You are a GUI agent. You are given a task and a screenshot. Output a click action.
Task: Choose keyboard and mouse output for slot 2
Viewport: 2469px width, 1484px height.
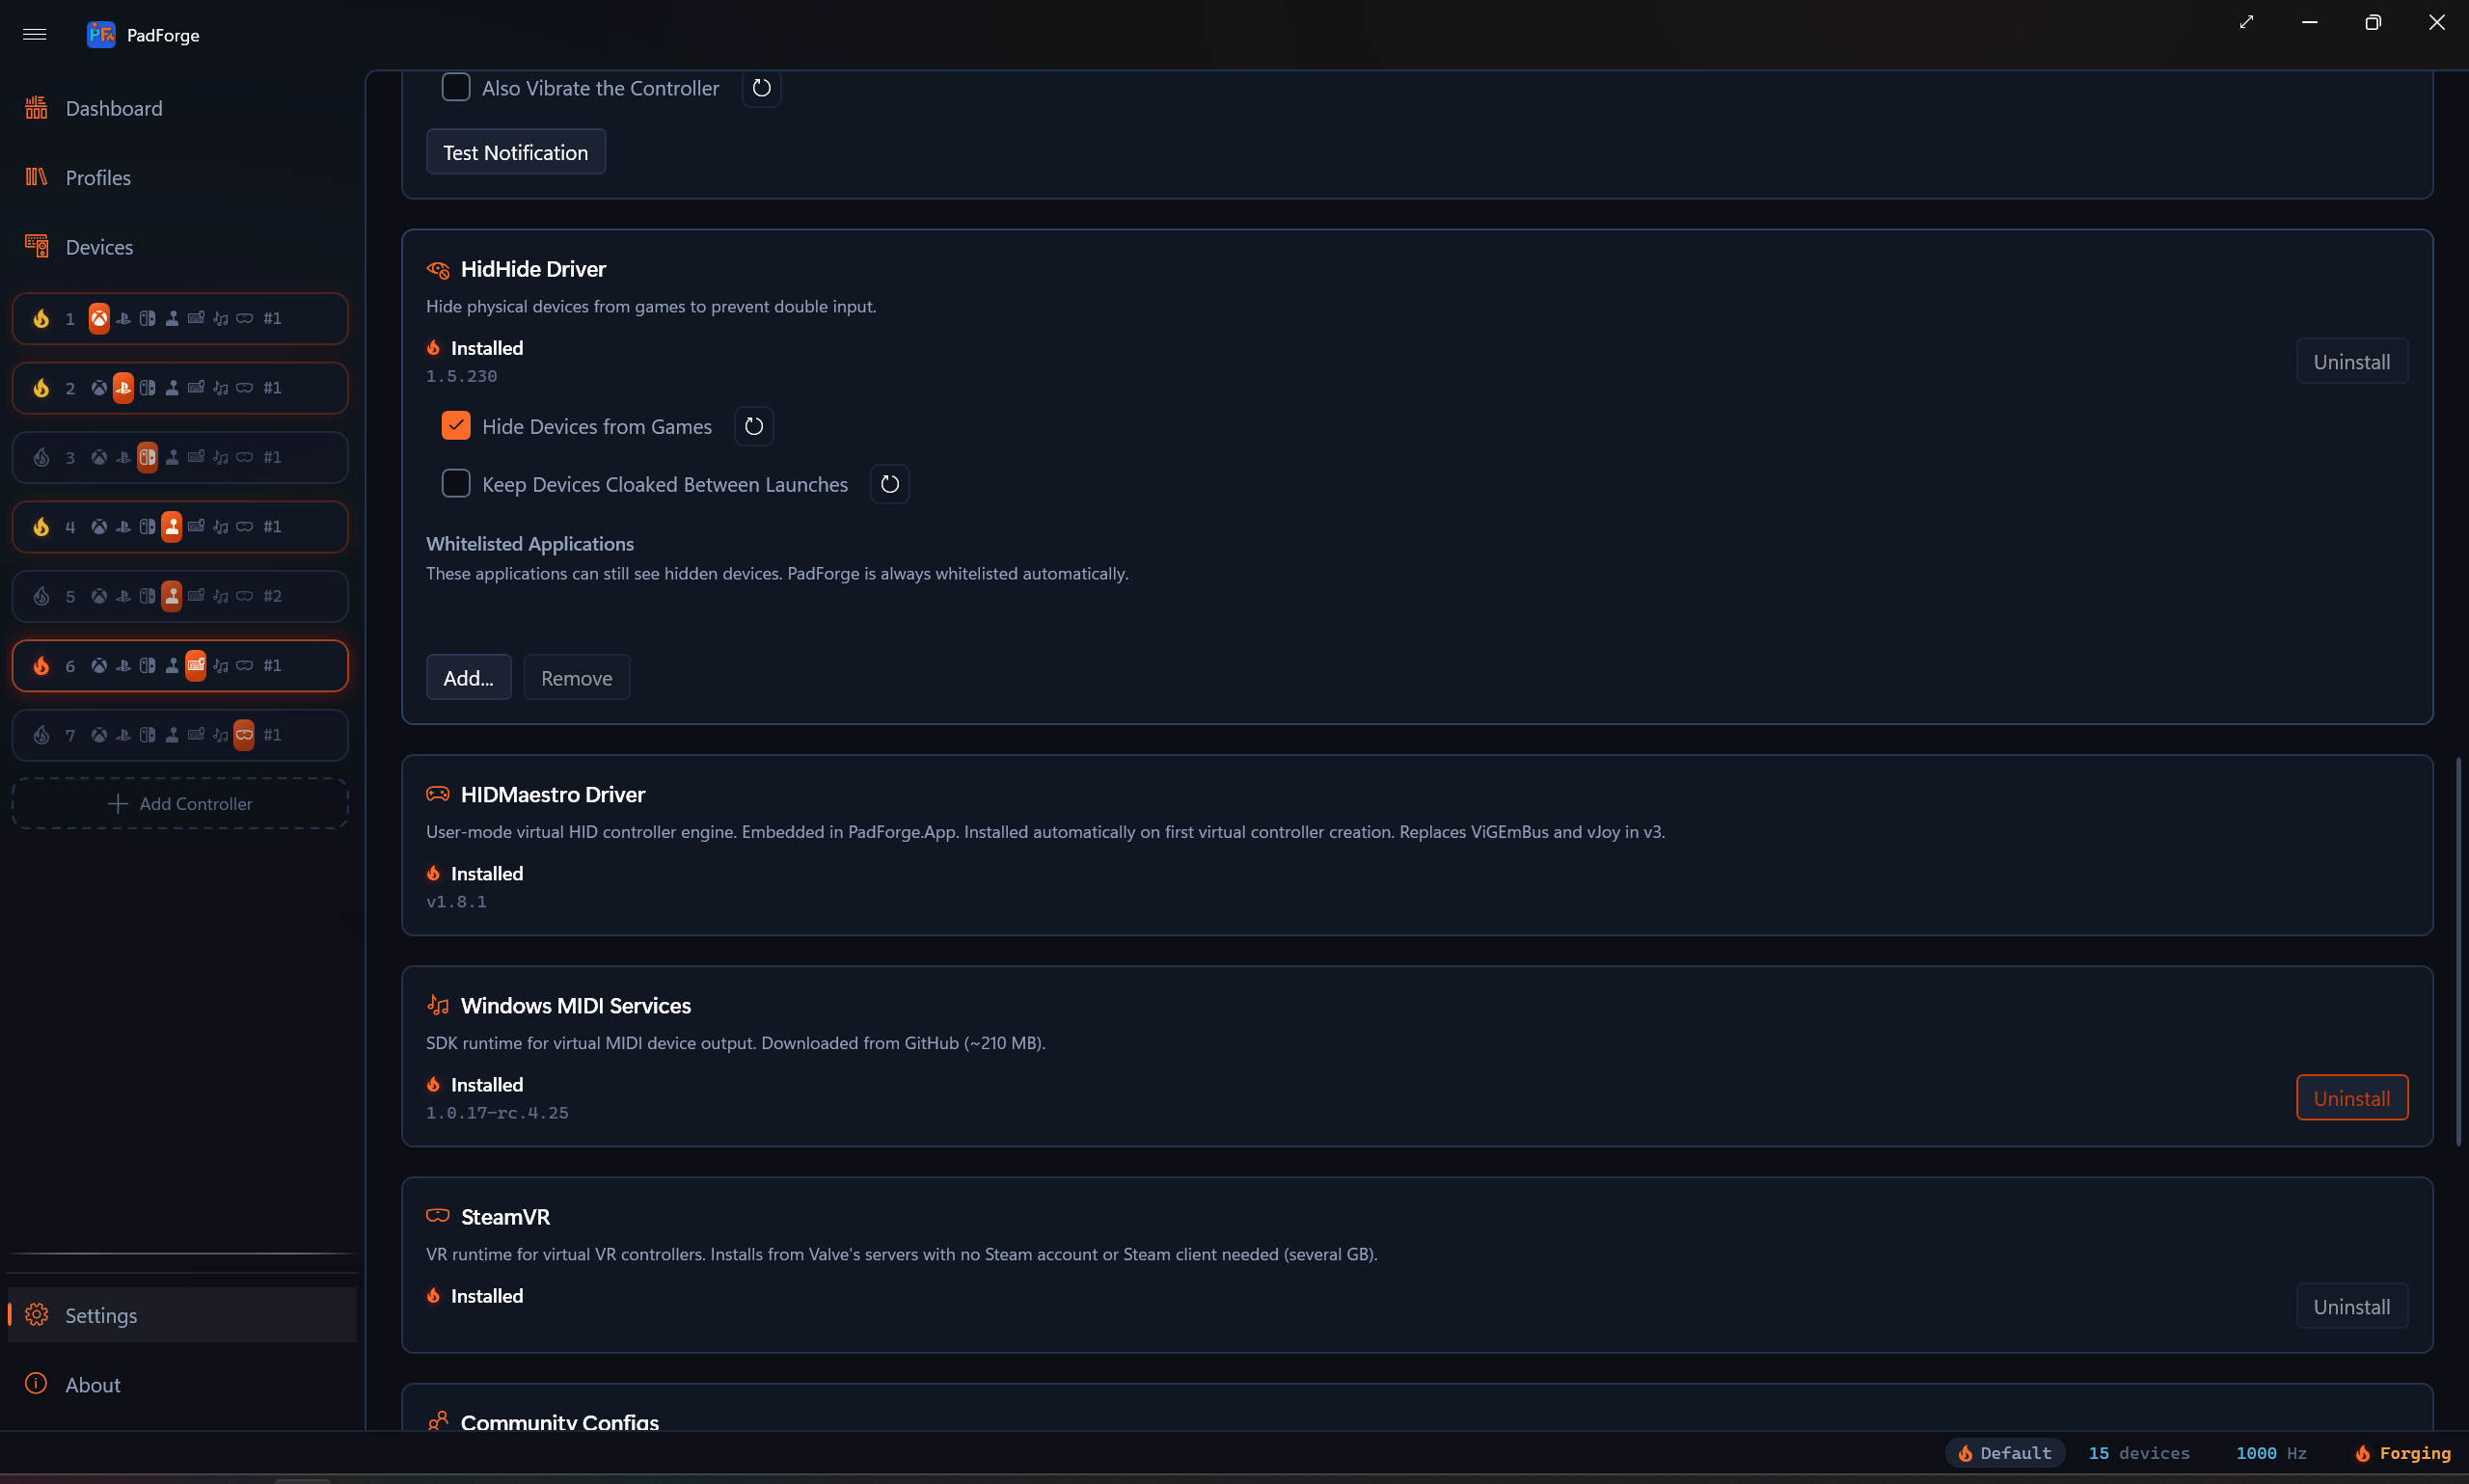coord(196,388)
